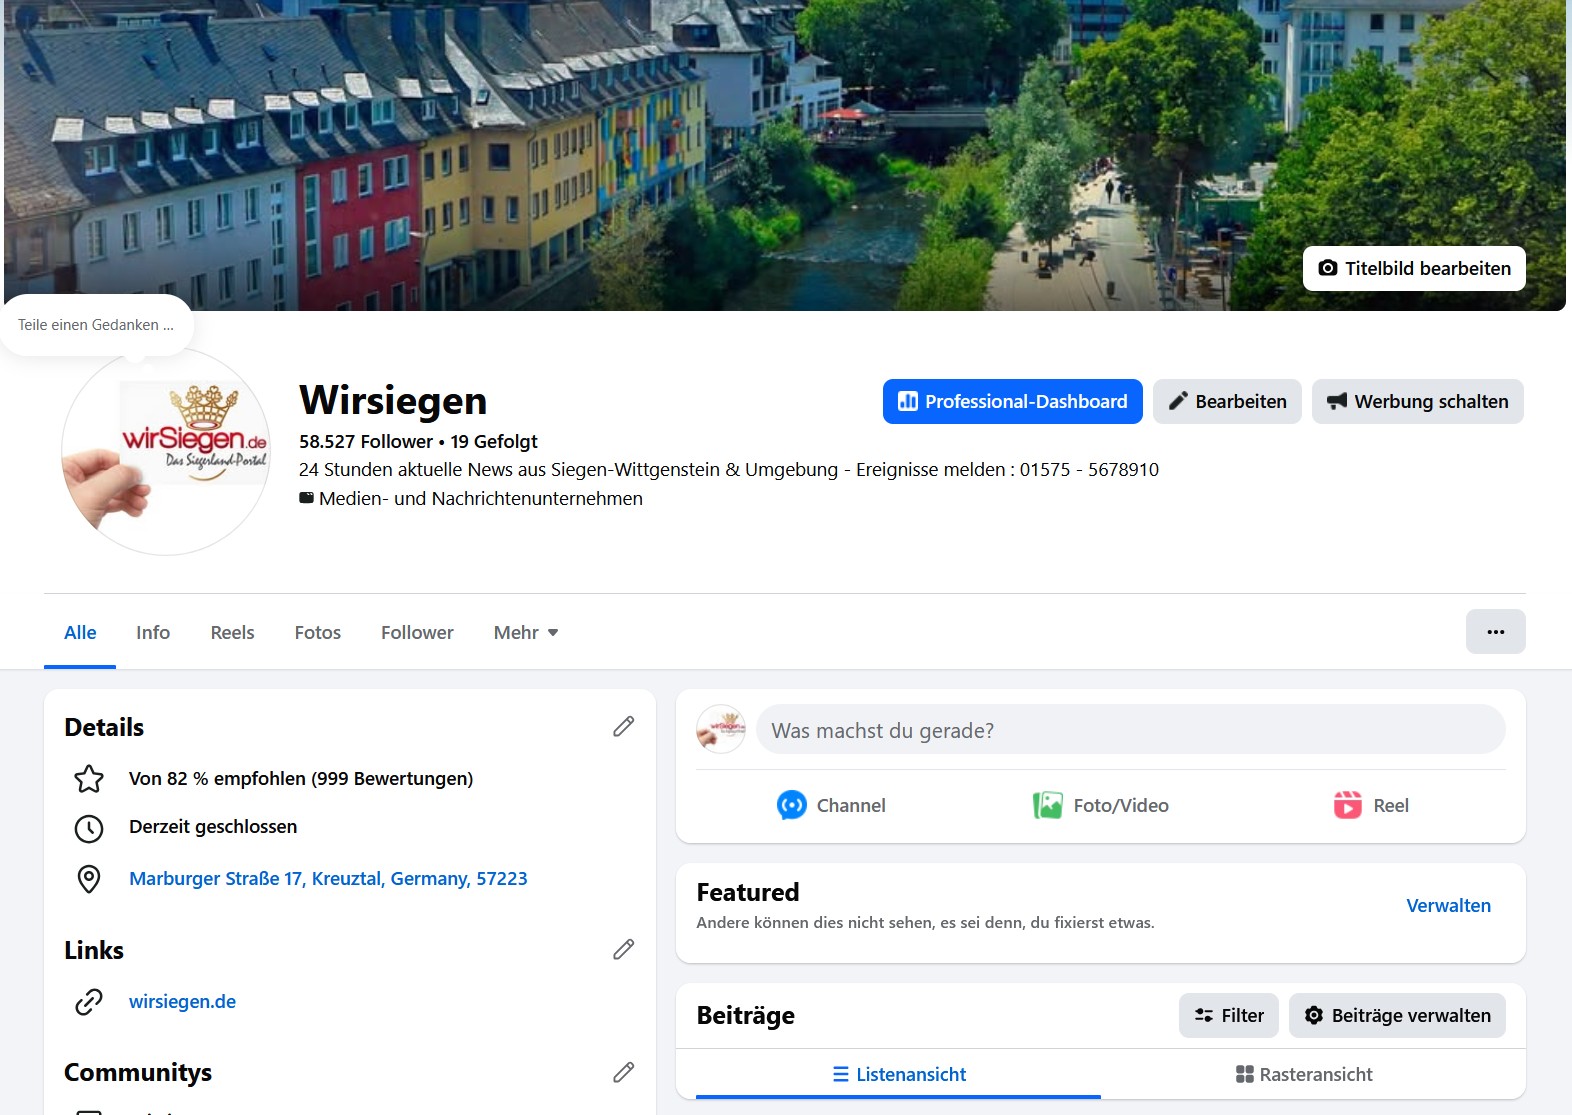The height and width of the screenshot is (1115, 1572).
Task: Click the Reel icon in composer
Action: (x=1348, y=805)
